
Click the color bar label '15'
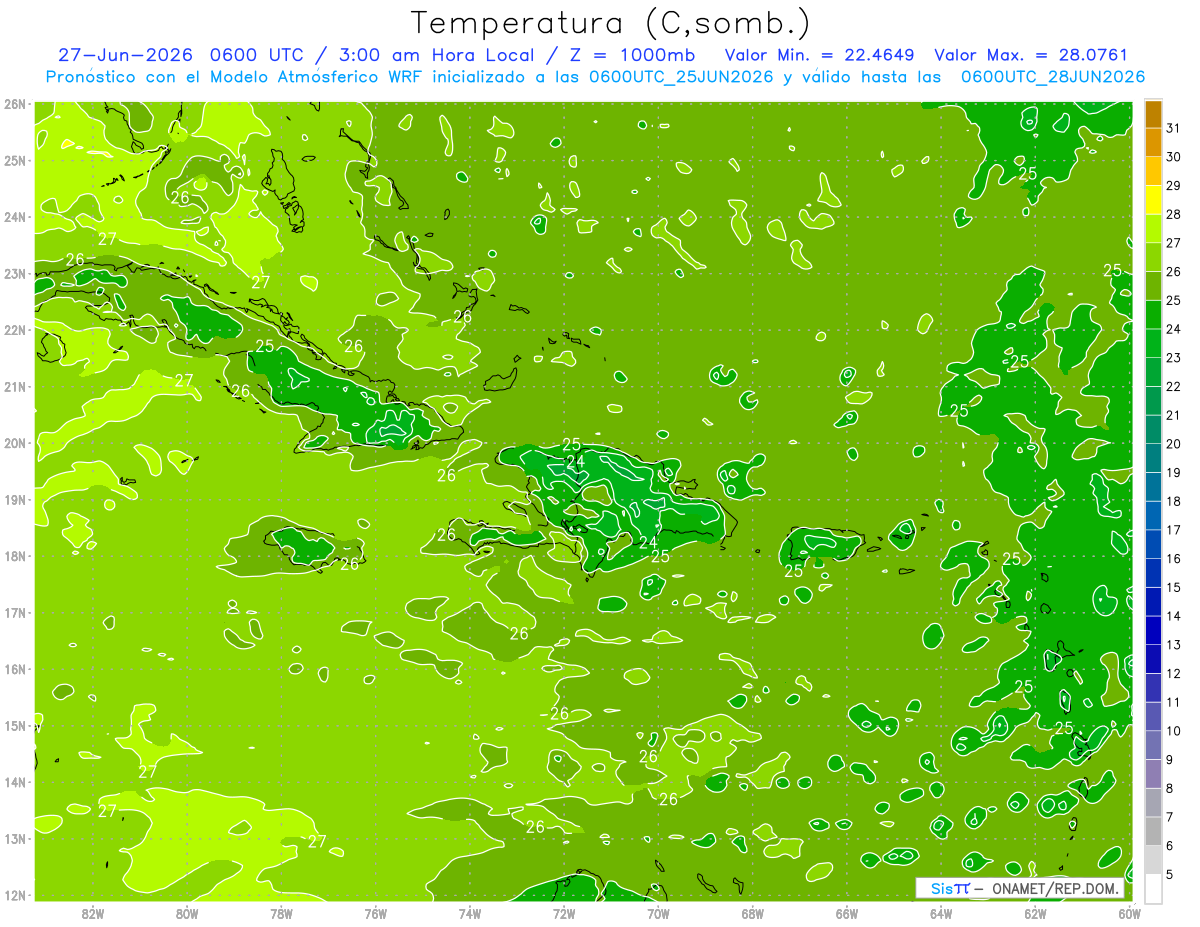(x=1173, y=588)
